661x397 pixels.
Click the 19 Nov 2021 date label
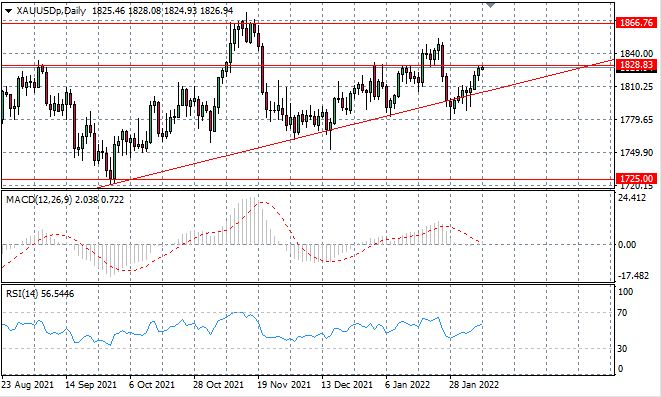[x=283, y=385]
